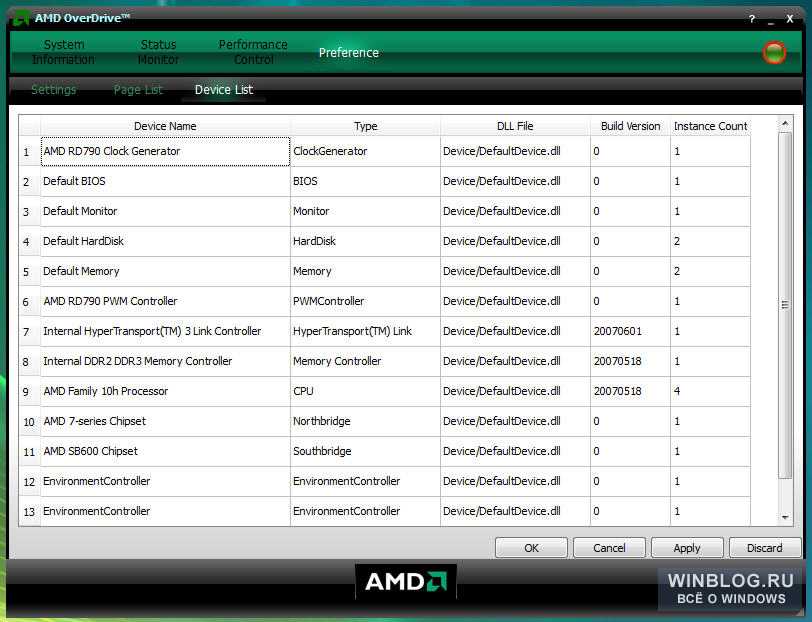Click build version 20070518 in Memory Controller row
The height and width of the screenshot is (622, 812).
point(630,361)
